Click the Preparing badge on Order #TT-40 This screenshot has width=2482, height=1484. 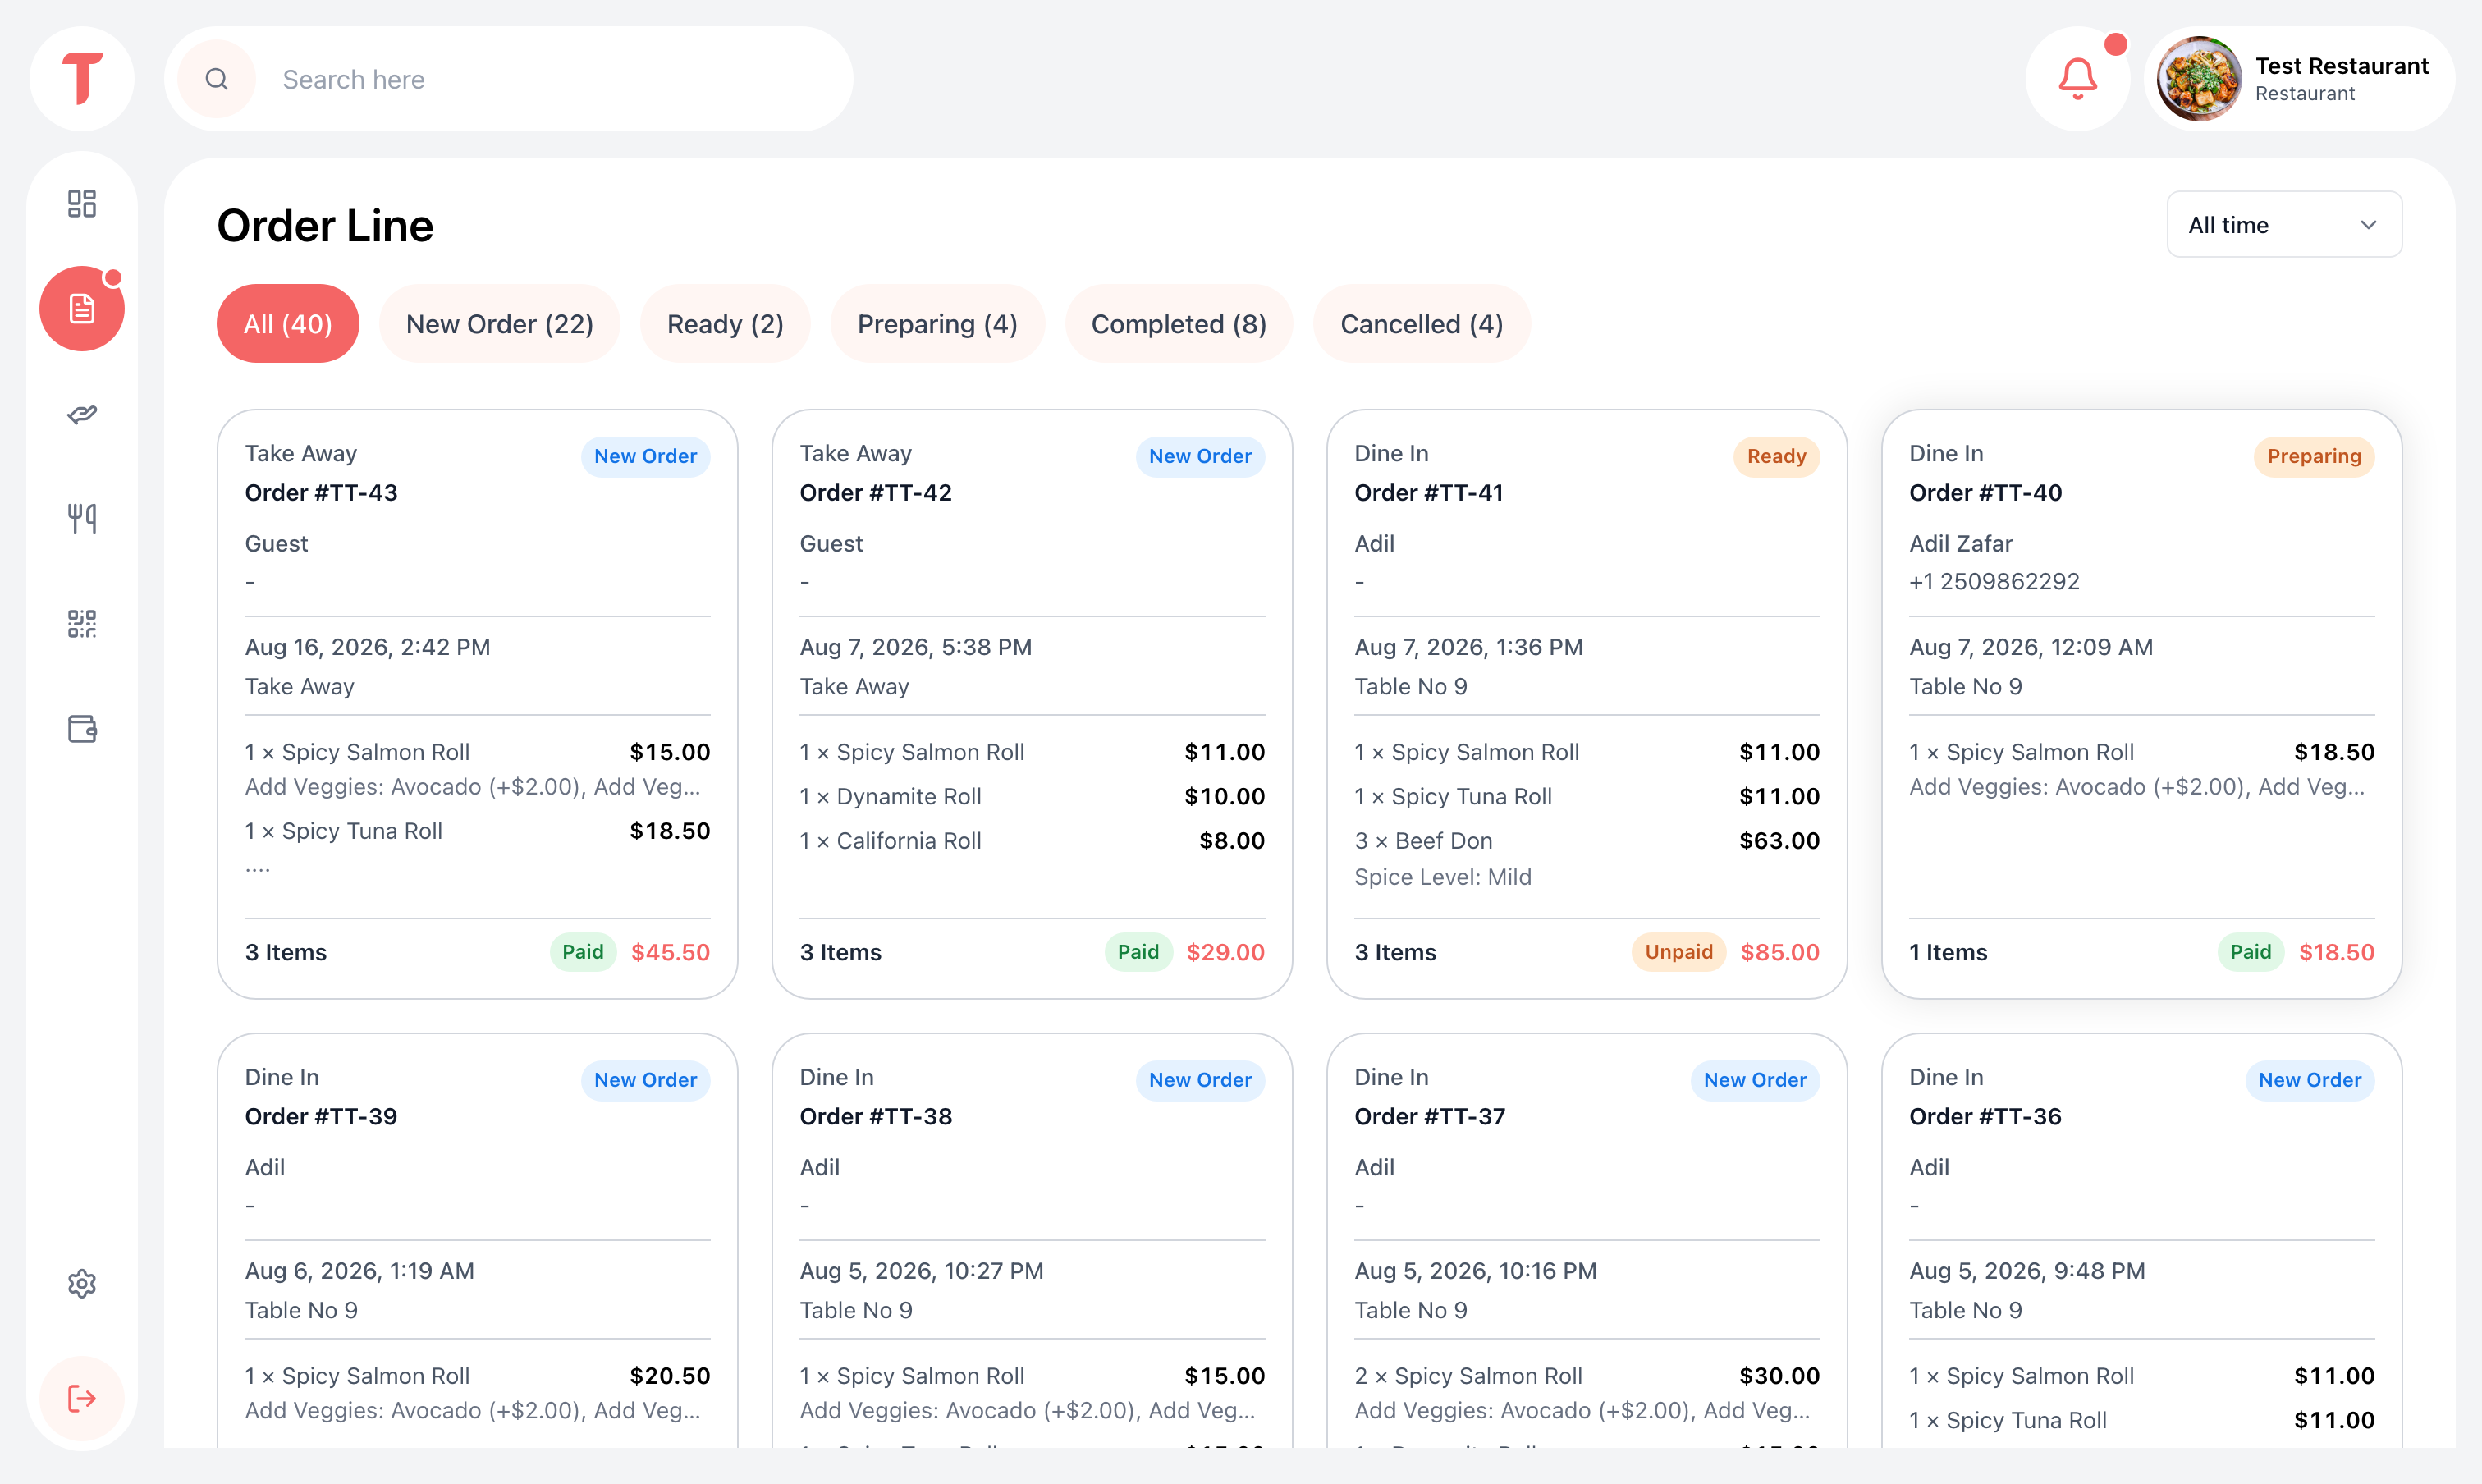[2314, 456]
